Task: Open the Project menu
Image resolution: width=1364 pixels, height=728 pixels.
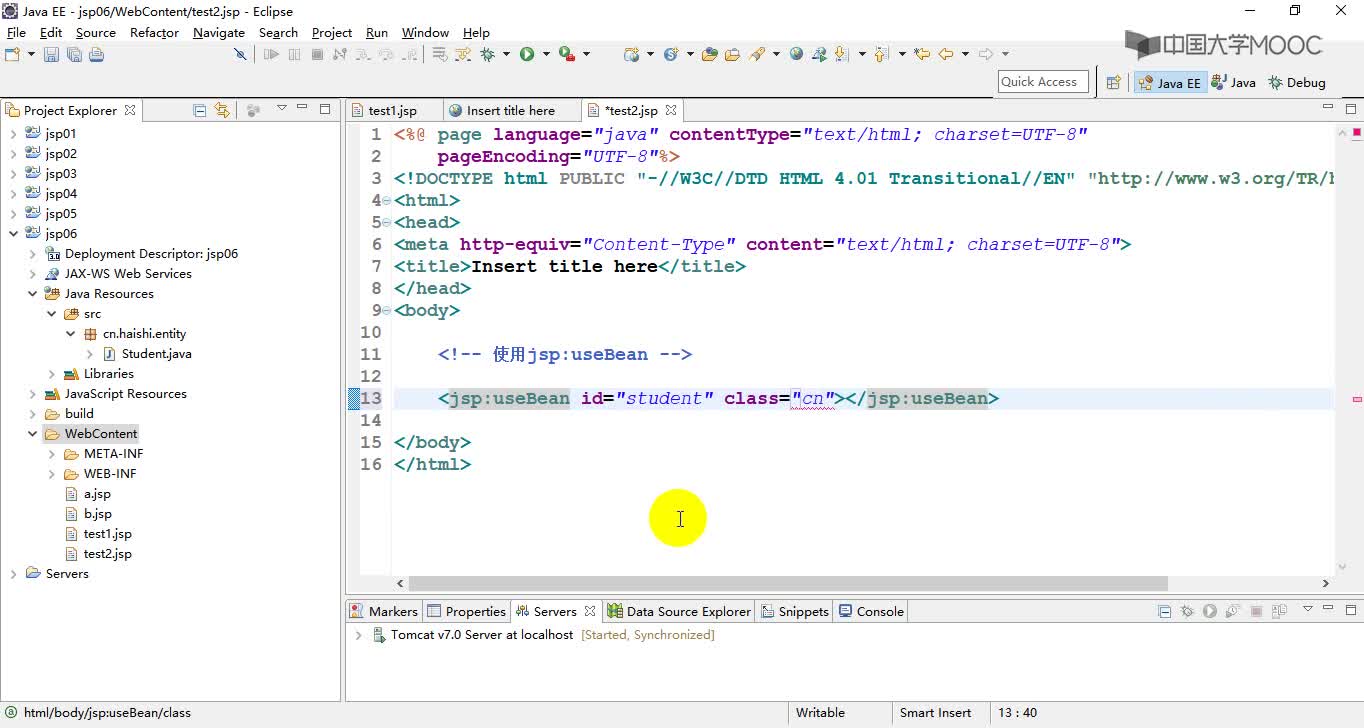Action: point(332,33)
